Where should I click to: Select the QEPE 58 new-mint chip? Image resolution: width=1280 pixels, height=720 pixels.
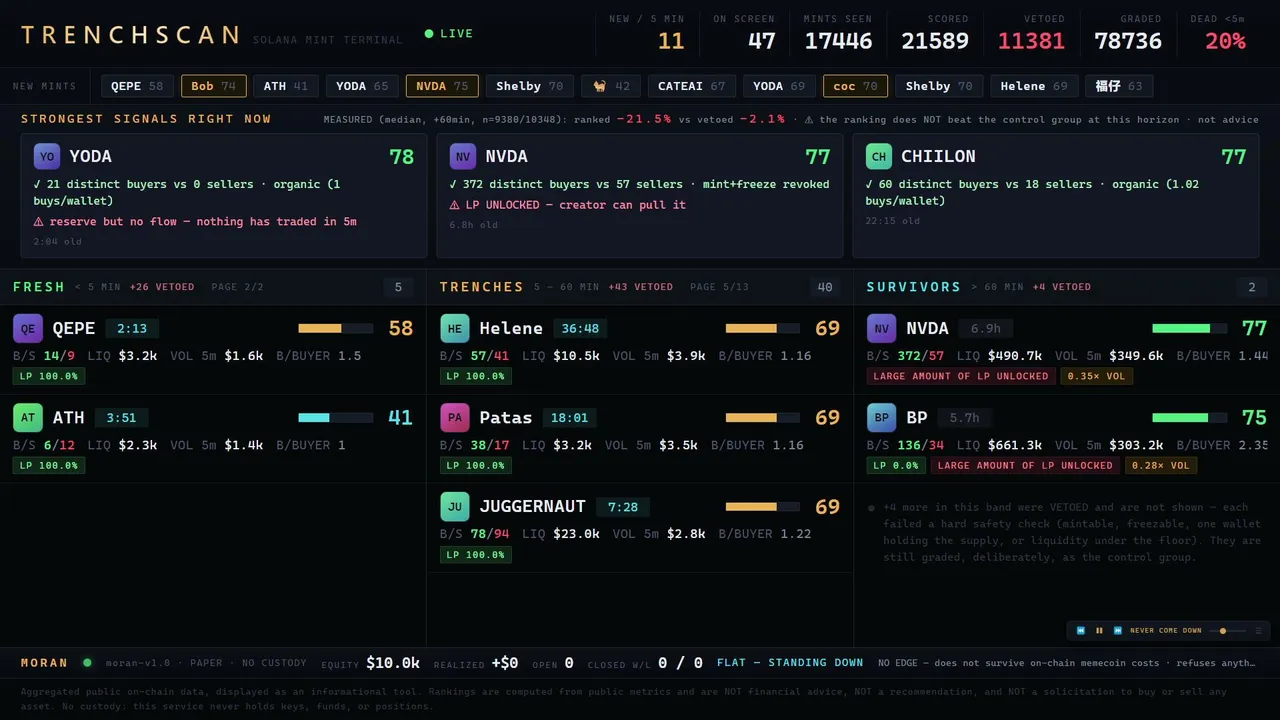click(137, 86)
